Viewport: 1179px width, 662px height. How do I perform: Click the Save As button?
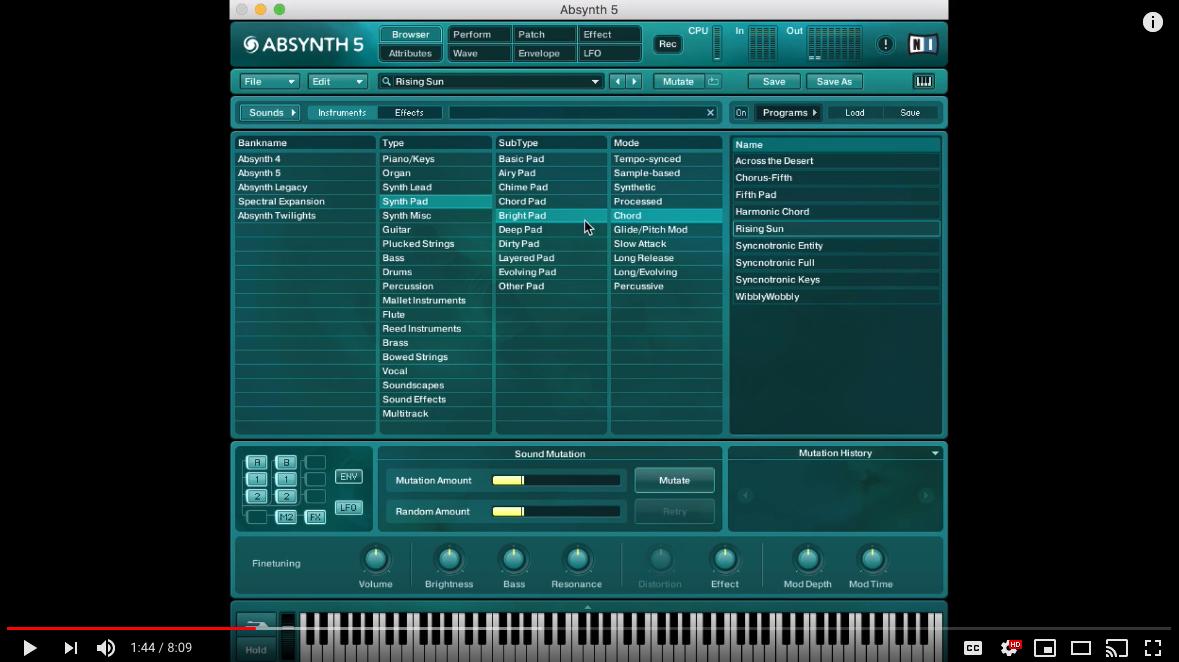coord(834,81)
